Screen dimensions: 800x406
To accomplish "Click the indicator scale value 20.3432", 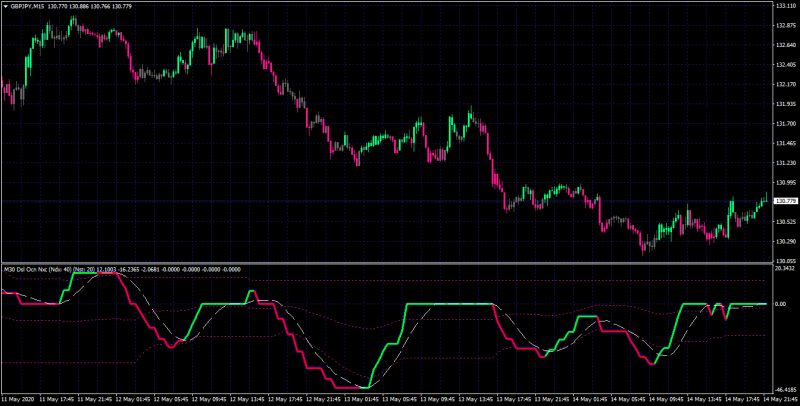I will click(x=786, y=268).
